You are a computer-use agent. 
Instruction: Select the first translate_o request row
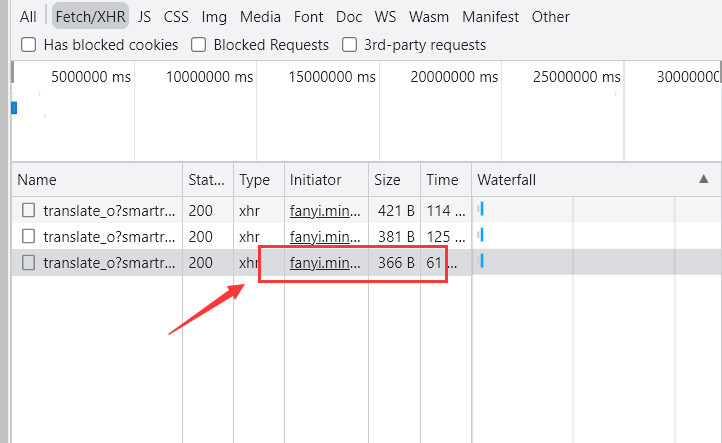[109, 210]
